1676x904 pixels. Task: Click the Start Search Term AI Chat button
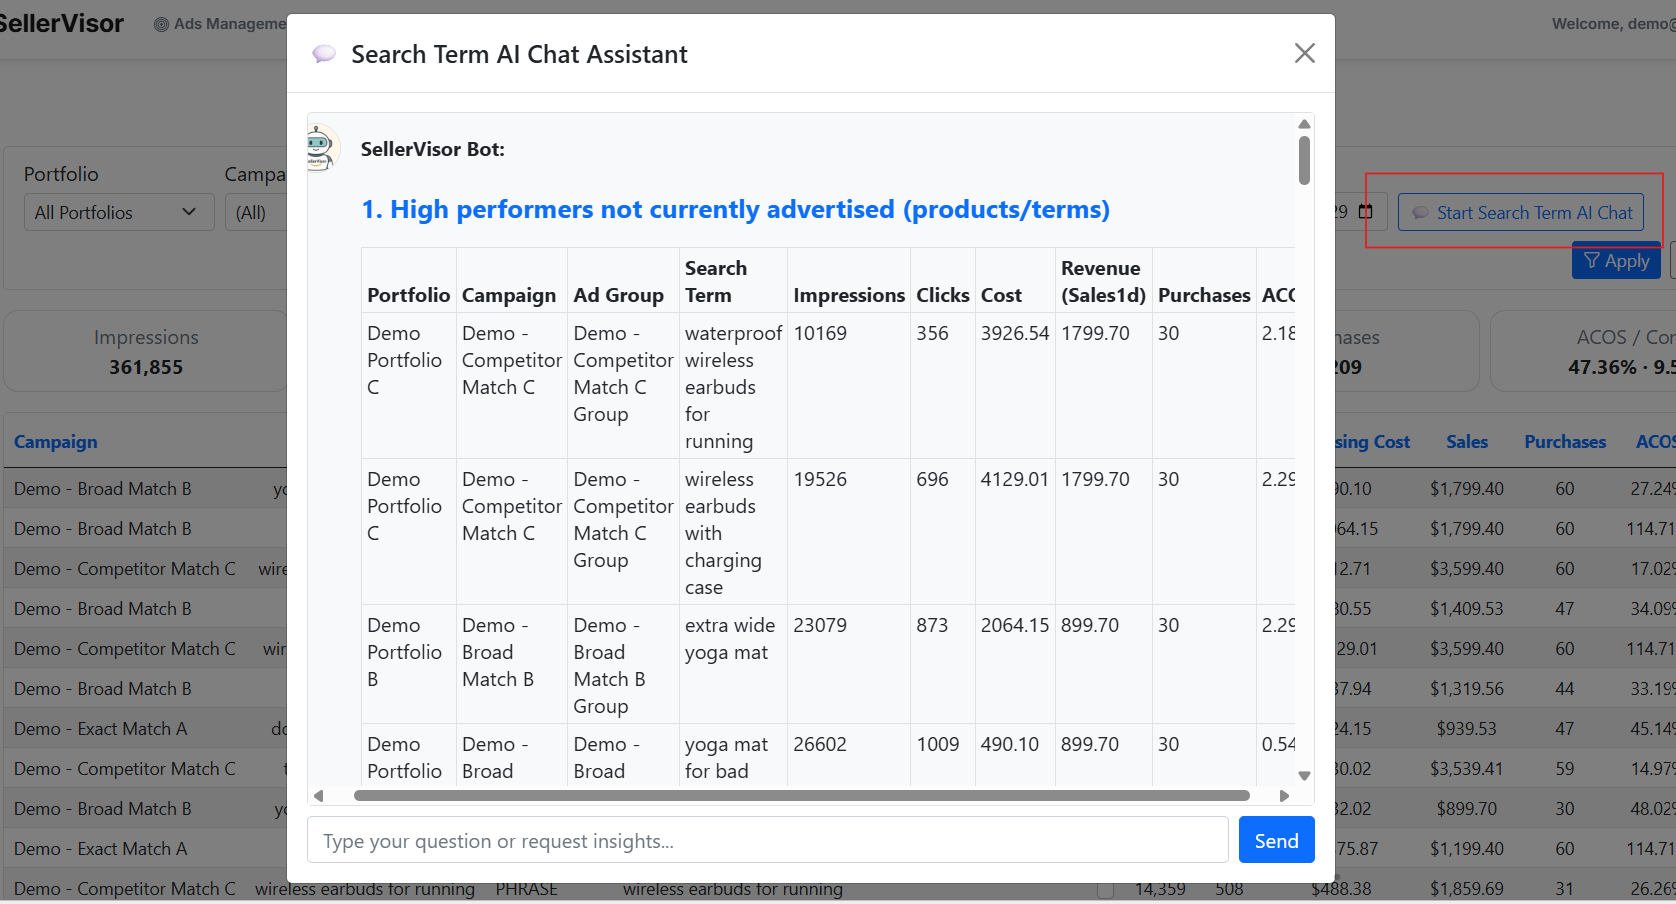(1520, 212)
